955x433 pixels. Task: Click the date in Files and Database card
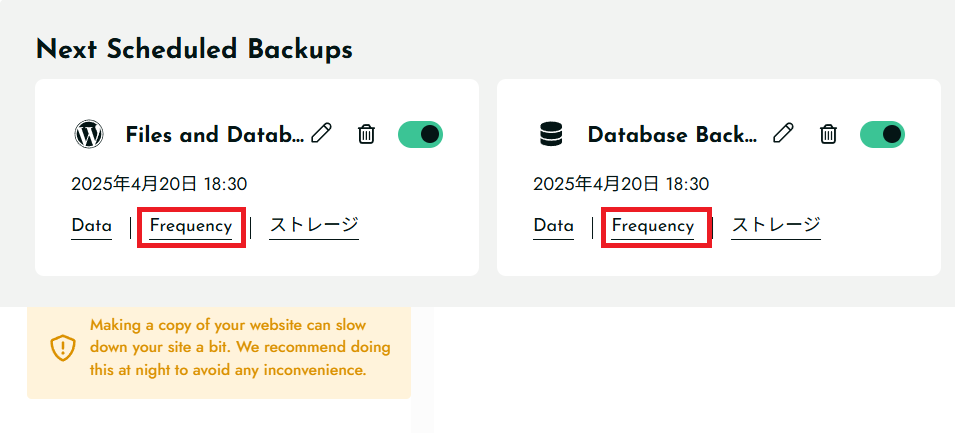[x=159, y=184]
